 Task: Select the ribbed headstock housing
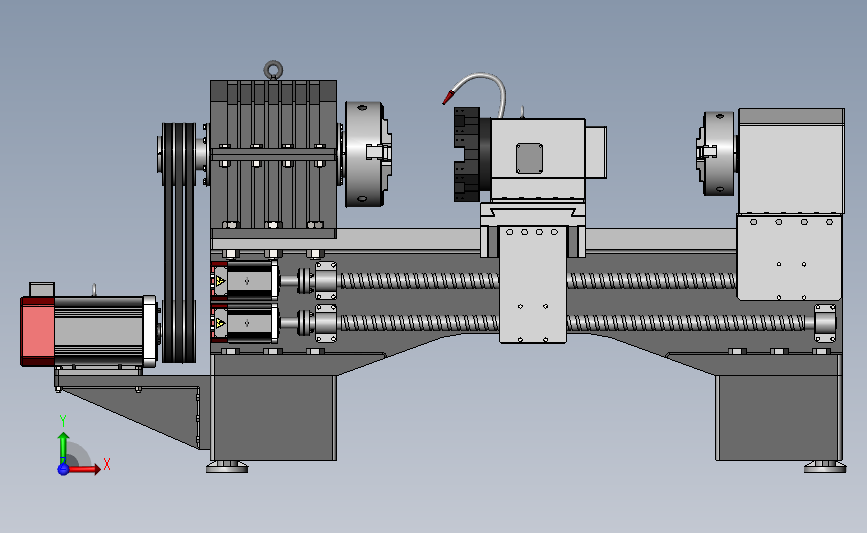[x=273, y=159]
